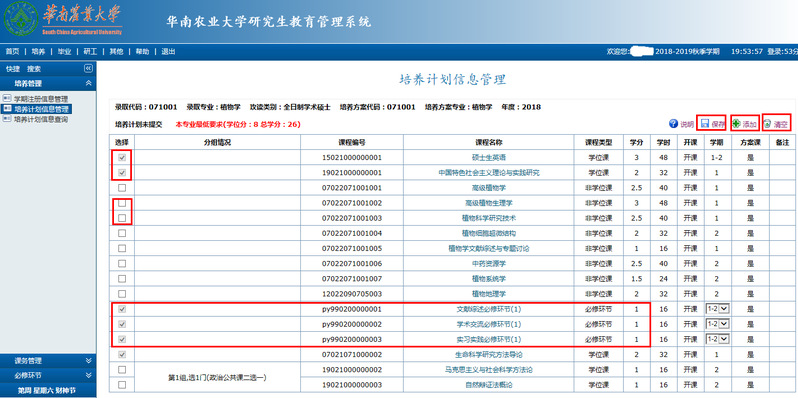Screen dimensions: 798x398
Task: Open the 培养 menu
Action: pyautogui.click(x=38, y=51)
